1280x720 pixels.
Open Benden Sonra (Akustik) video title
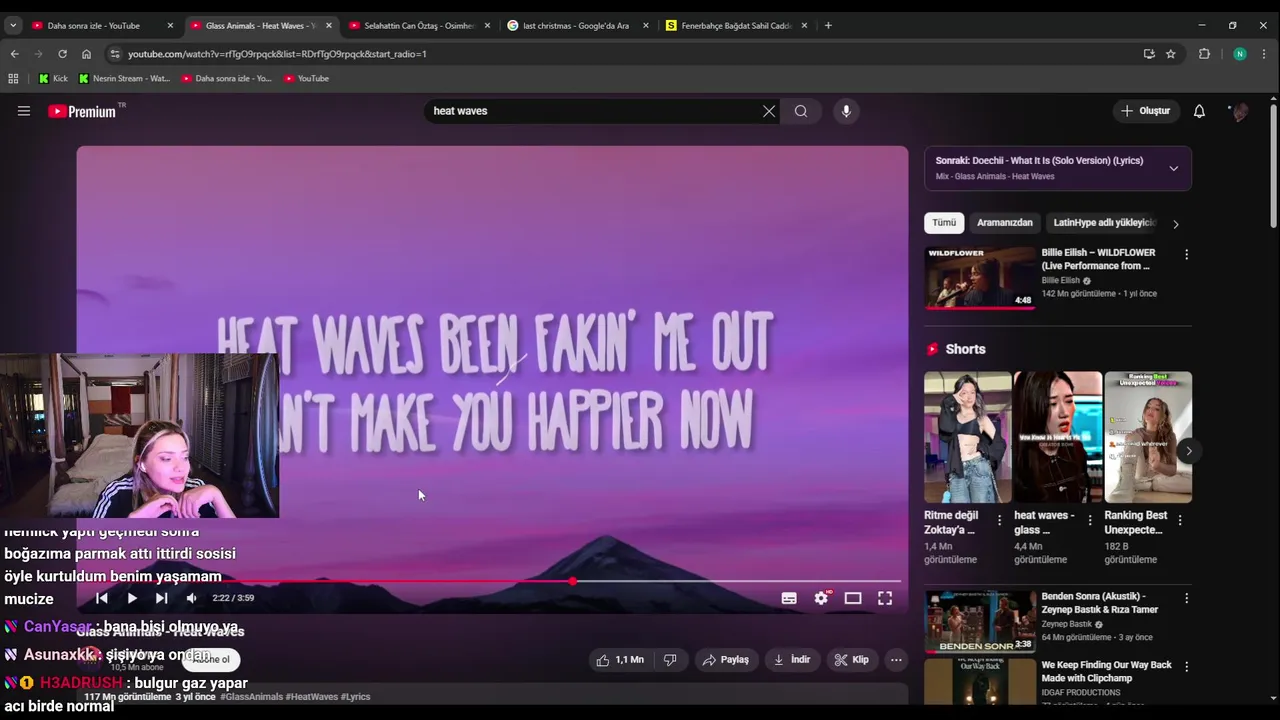pos(1100,603)
